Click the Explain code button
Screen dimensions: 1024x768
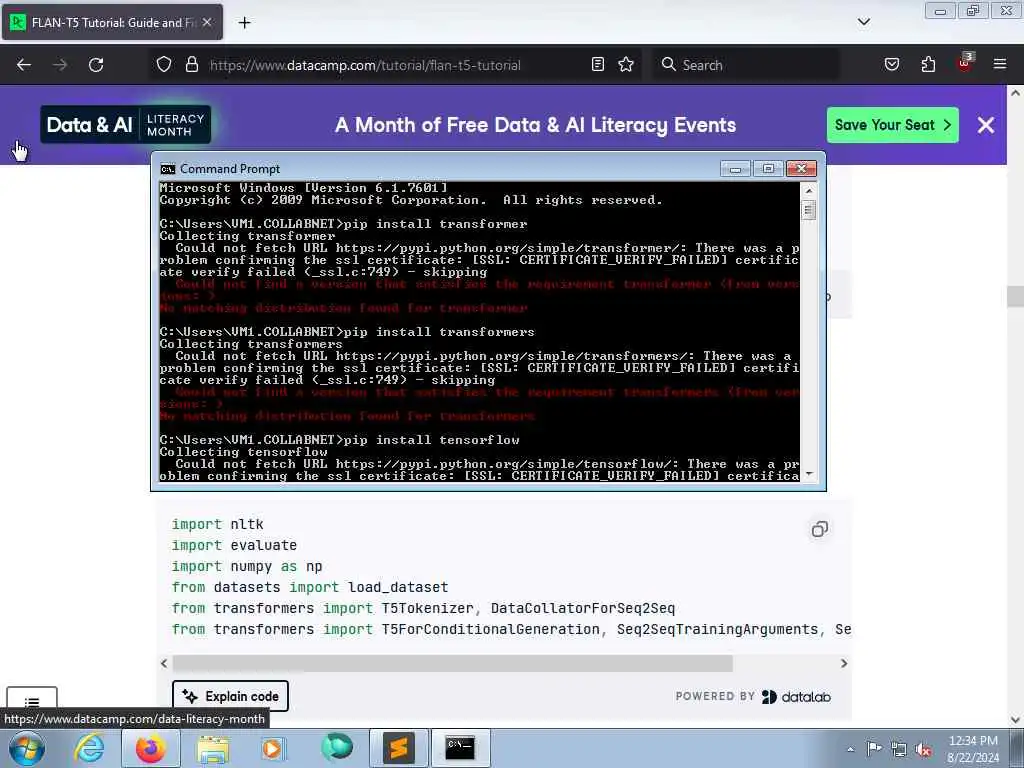[231, 696]
